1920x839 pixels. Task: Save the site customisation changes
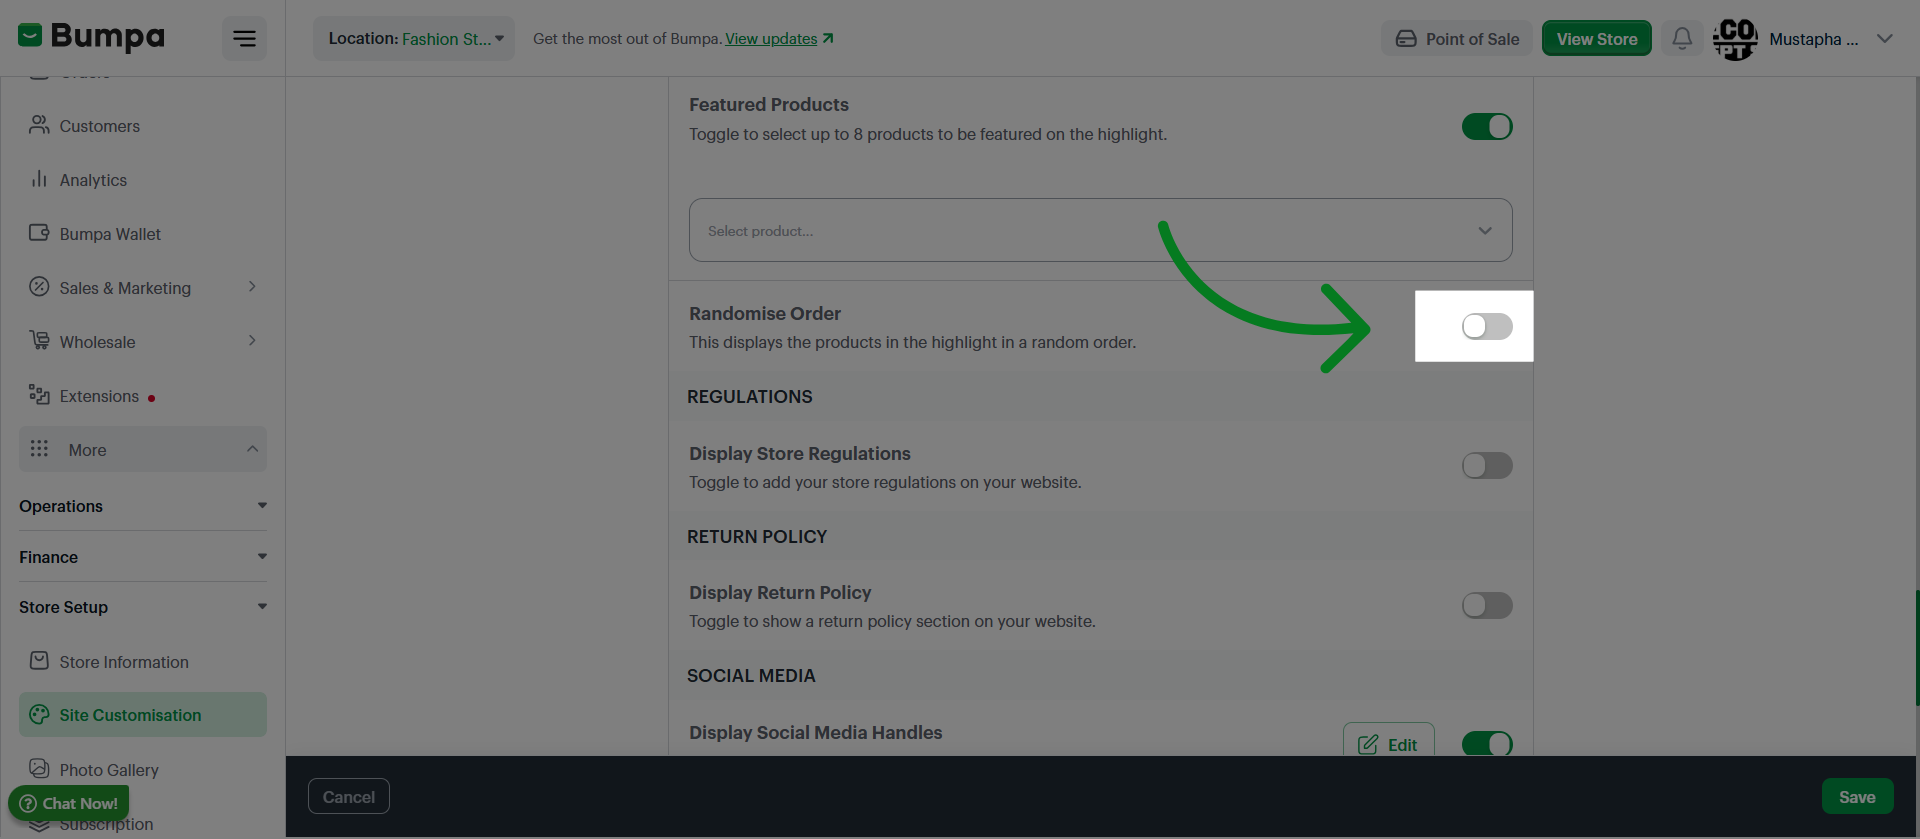click(x=1857, y=797)
